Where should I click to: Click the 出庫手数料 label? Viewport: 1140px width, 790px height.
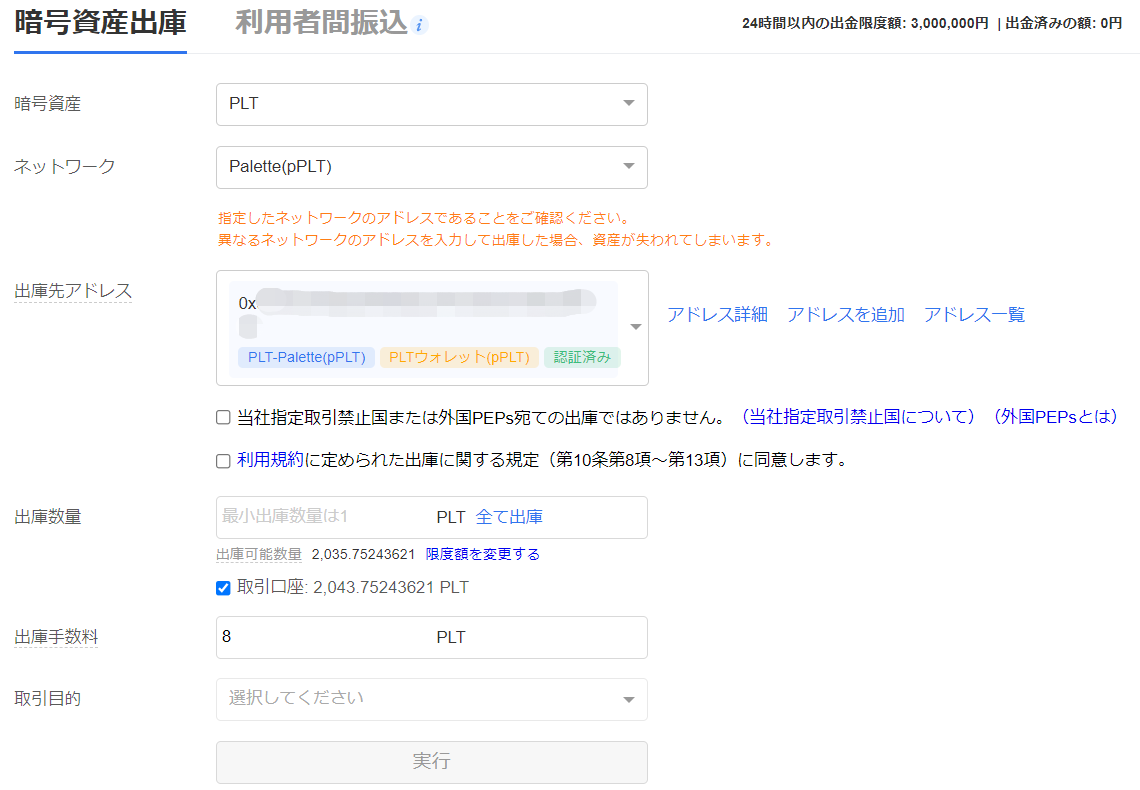(x=56, y=637)
